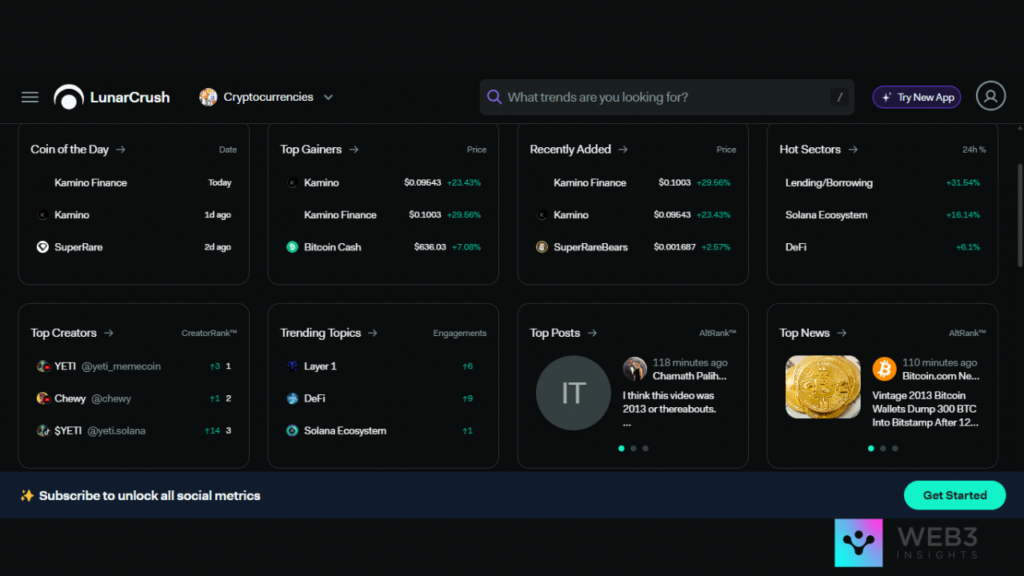Click the Get Started button
This screenshot has height=576, width=1024.
955,496
